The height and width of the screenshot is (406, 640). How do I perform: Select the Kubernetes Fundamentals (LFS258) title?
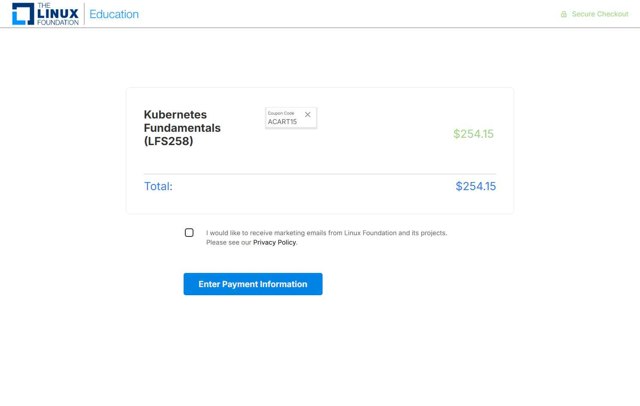click(182, 128)
